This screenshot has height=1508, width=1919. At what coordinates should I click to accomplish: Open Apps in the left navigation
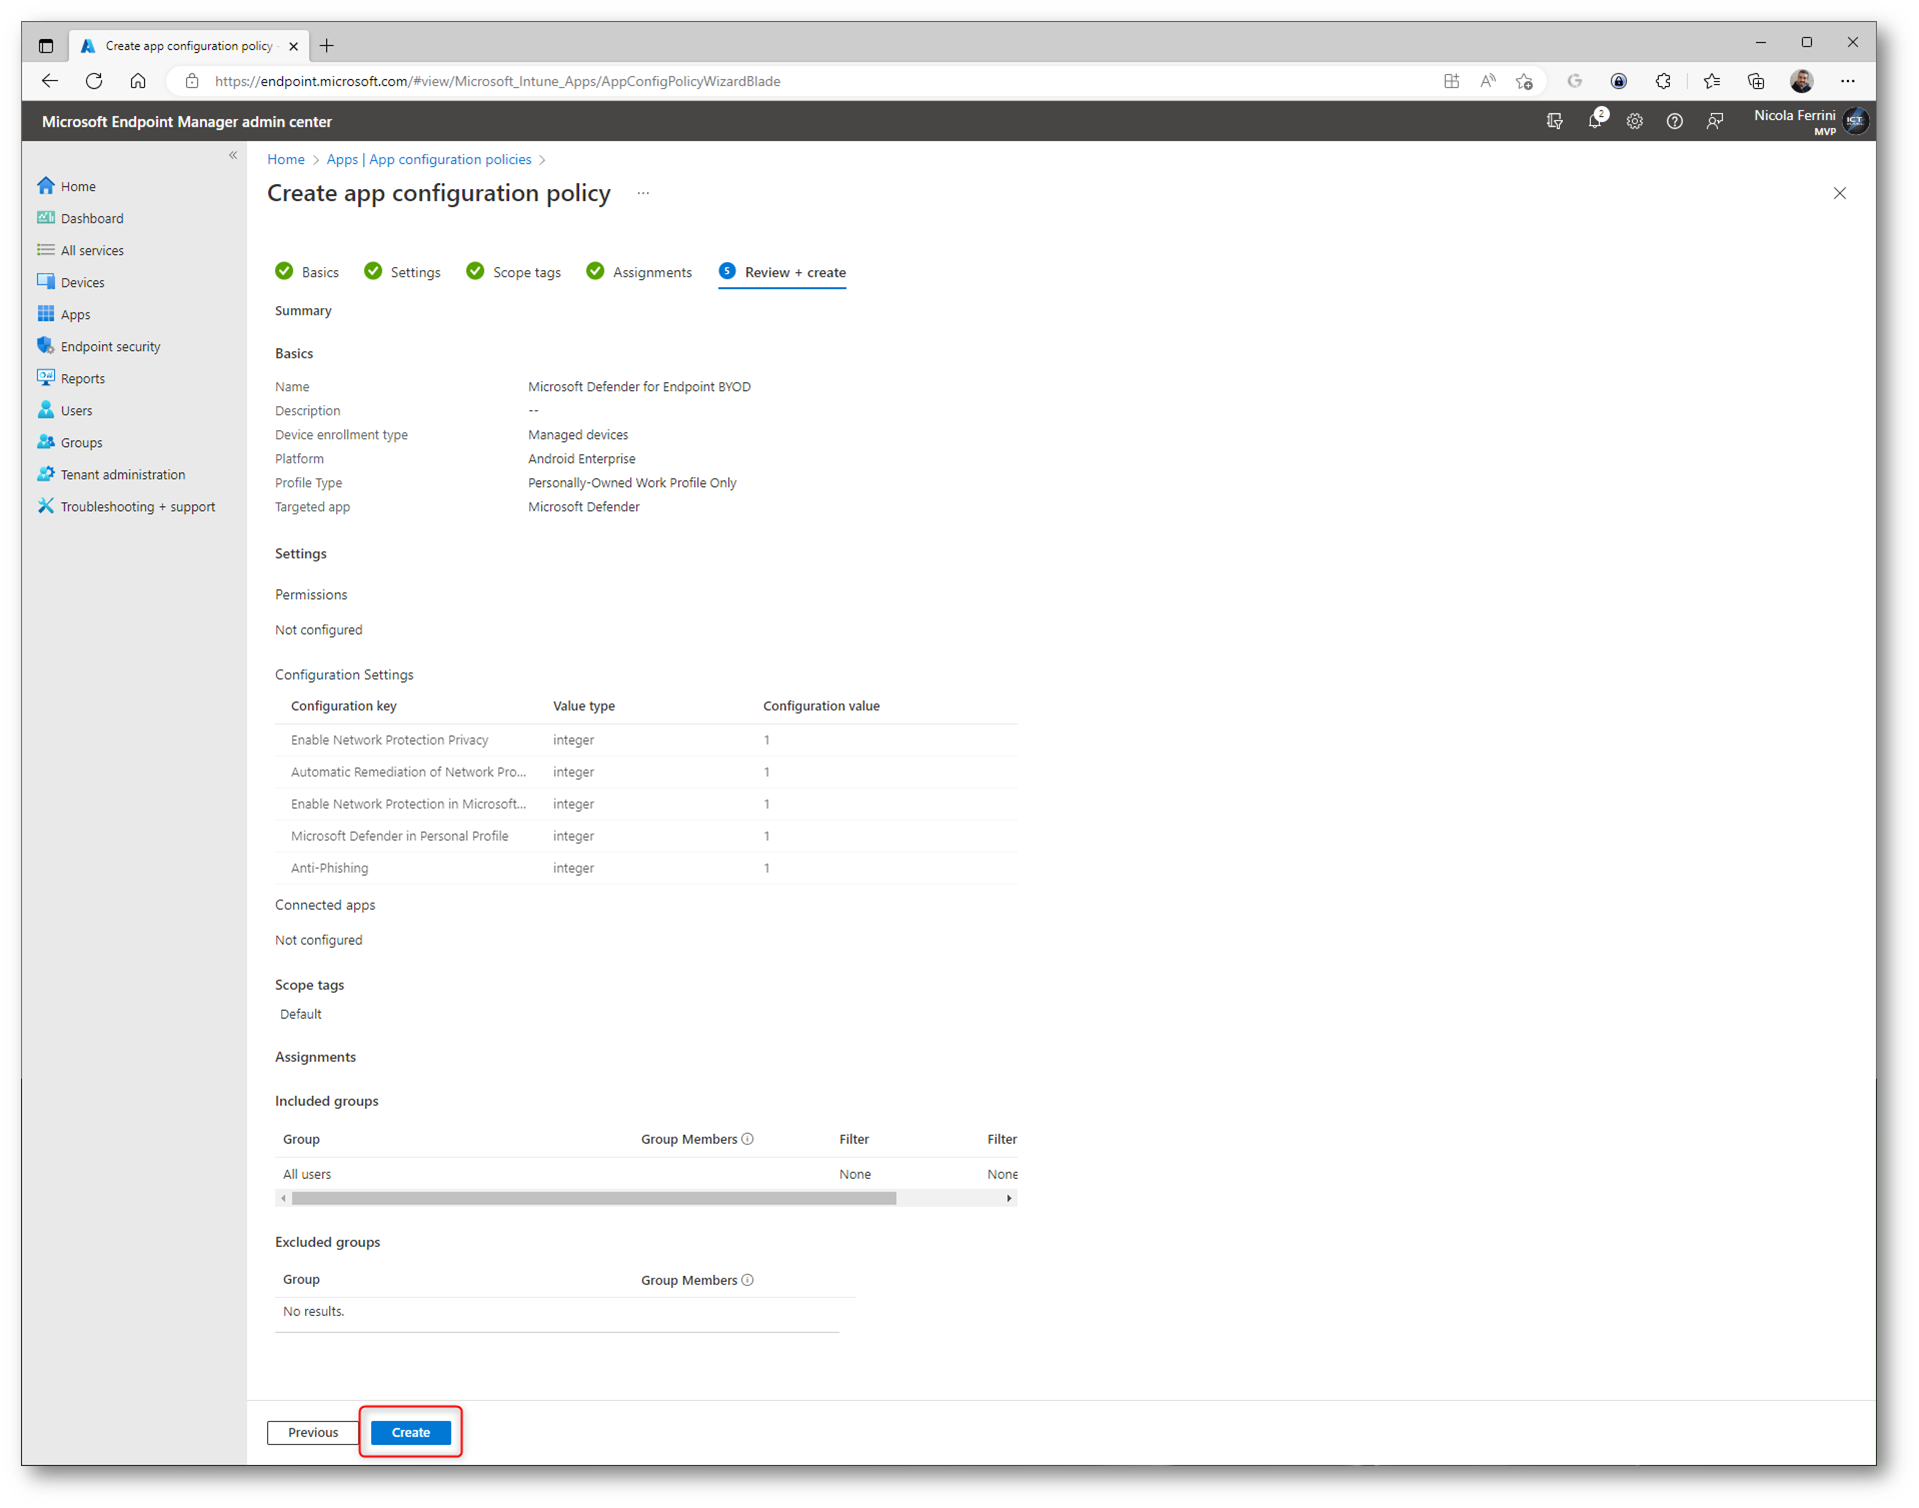click(75, 314)
